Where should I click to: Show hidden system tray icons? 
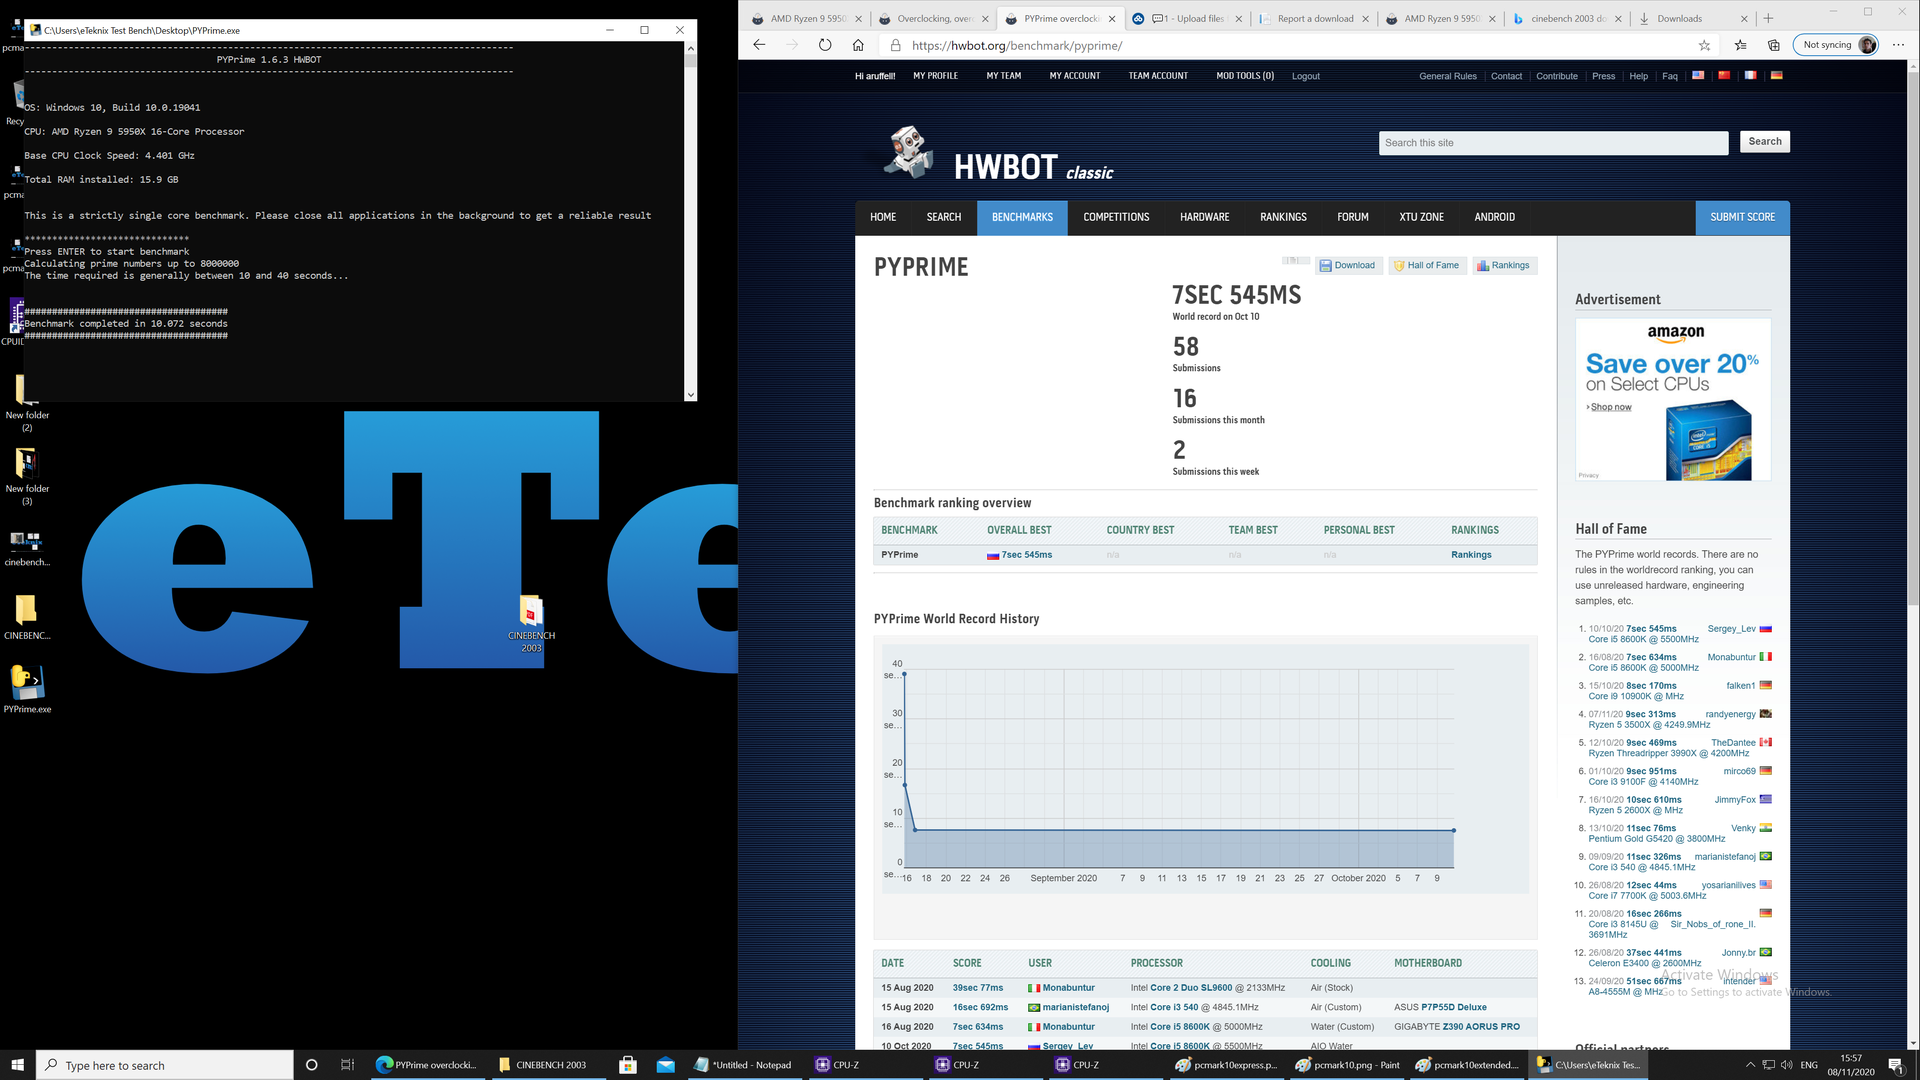click(x=1750, y=1065)
